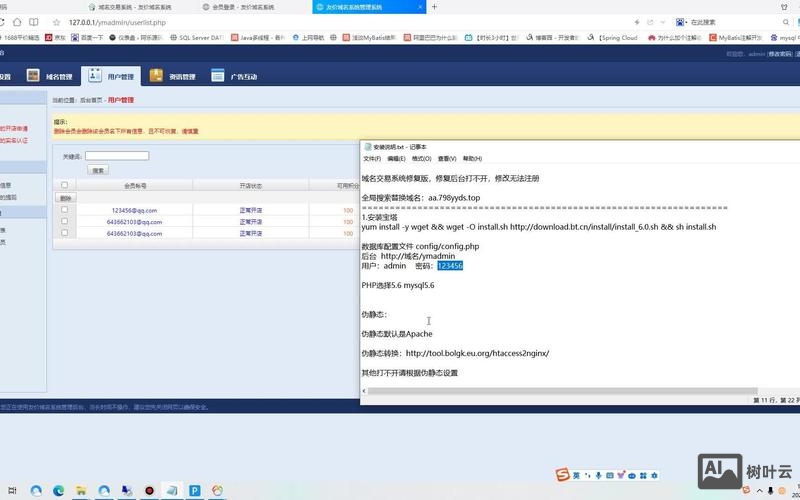Click the 用户管理 navigation icon
This screenshot has width=800, height=500.
94,76
